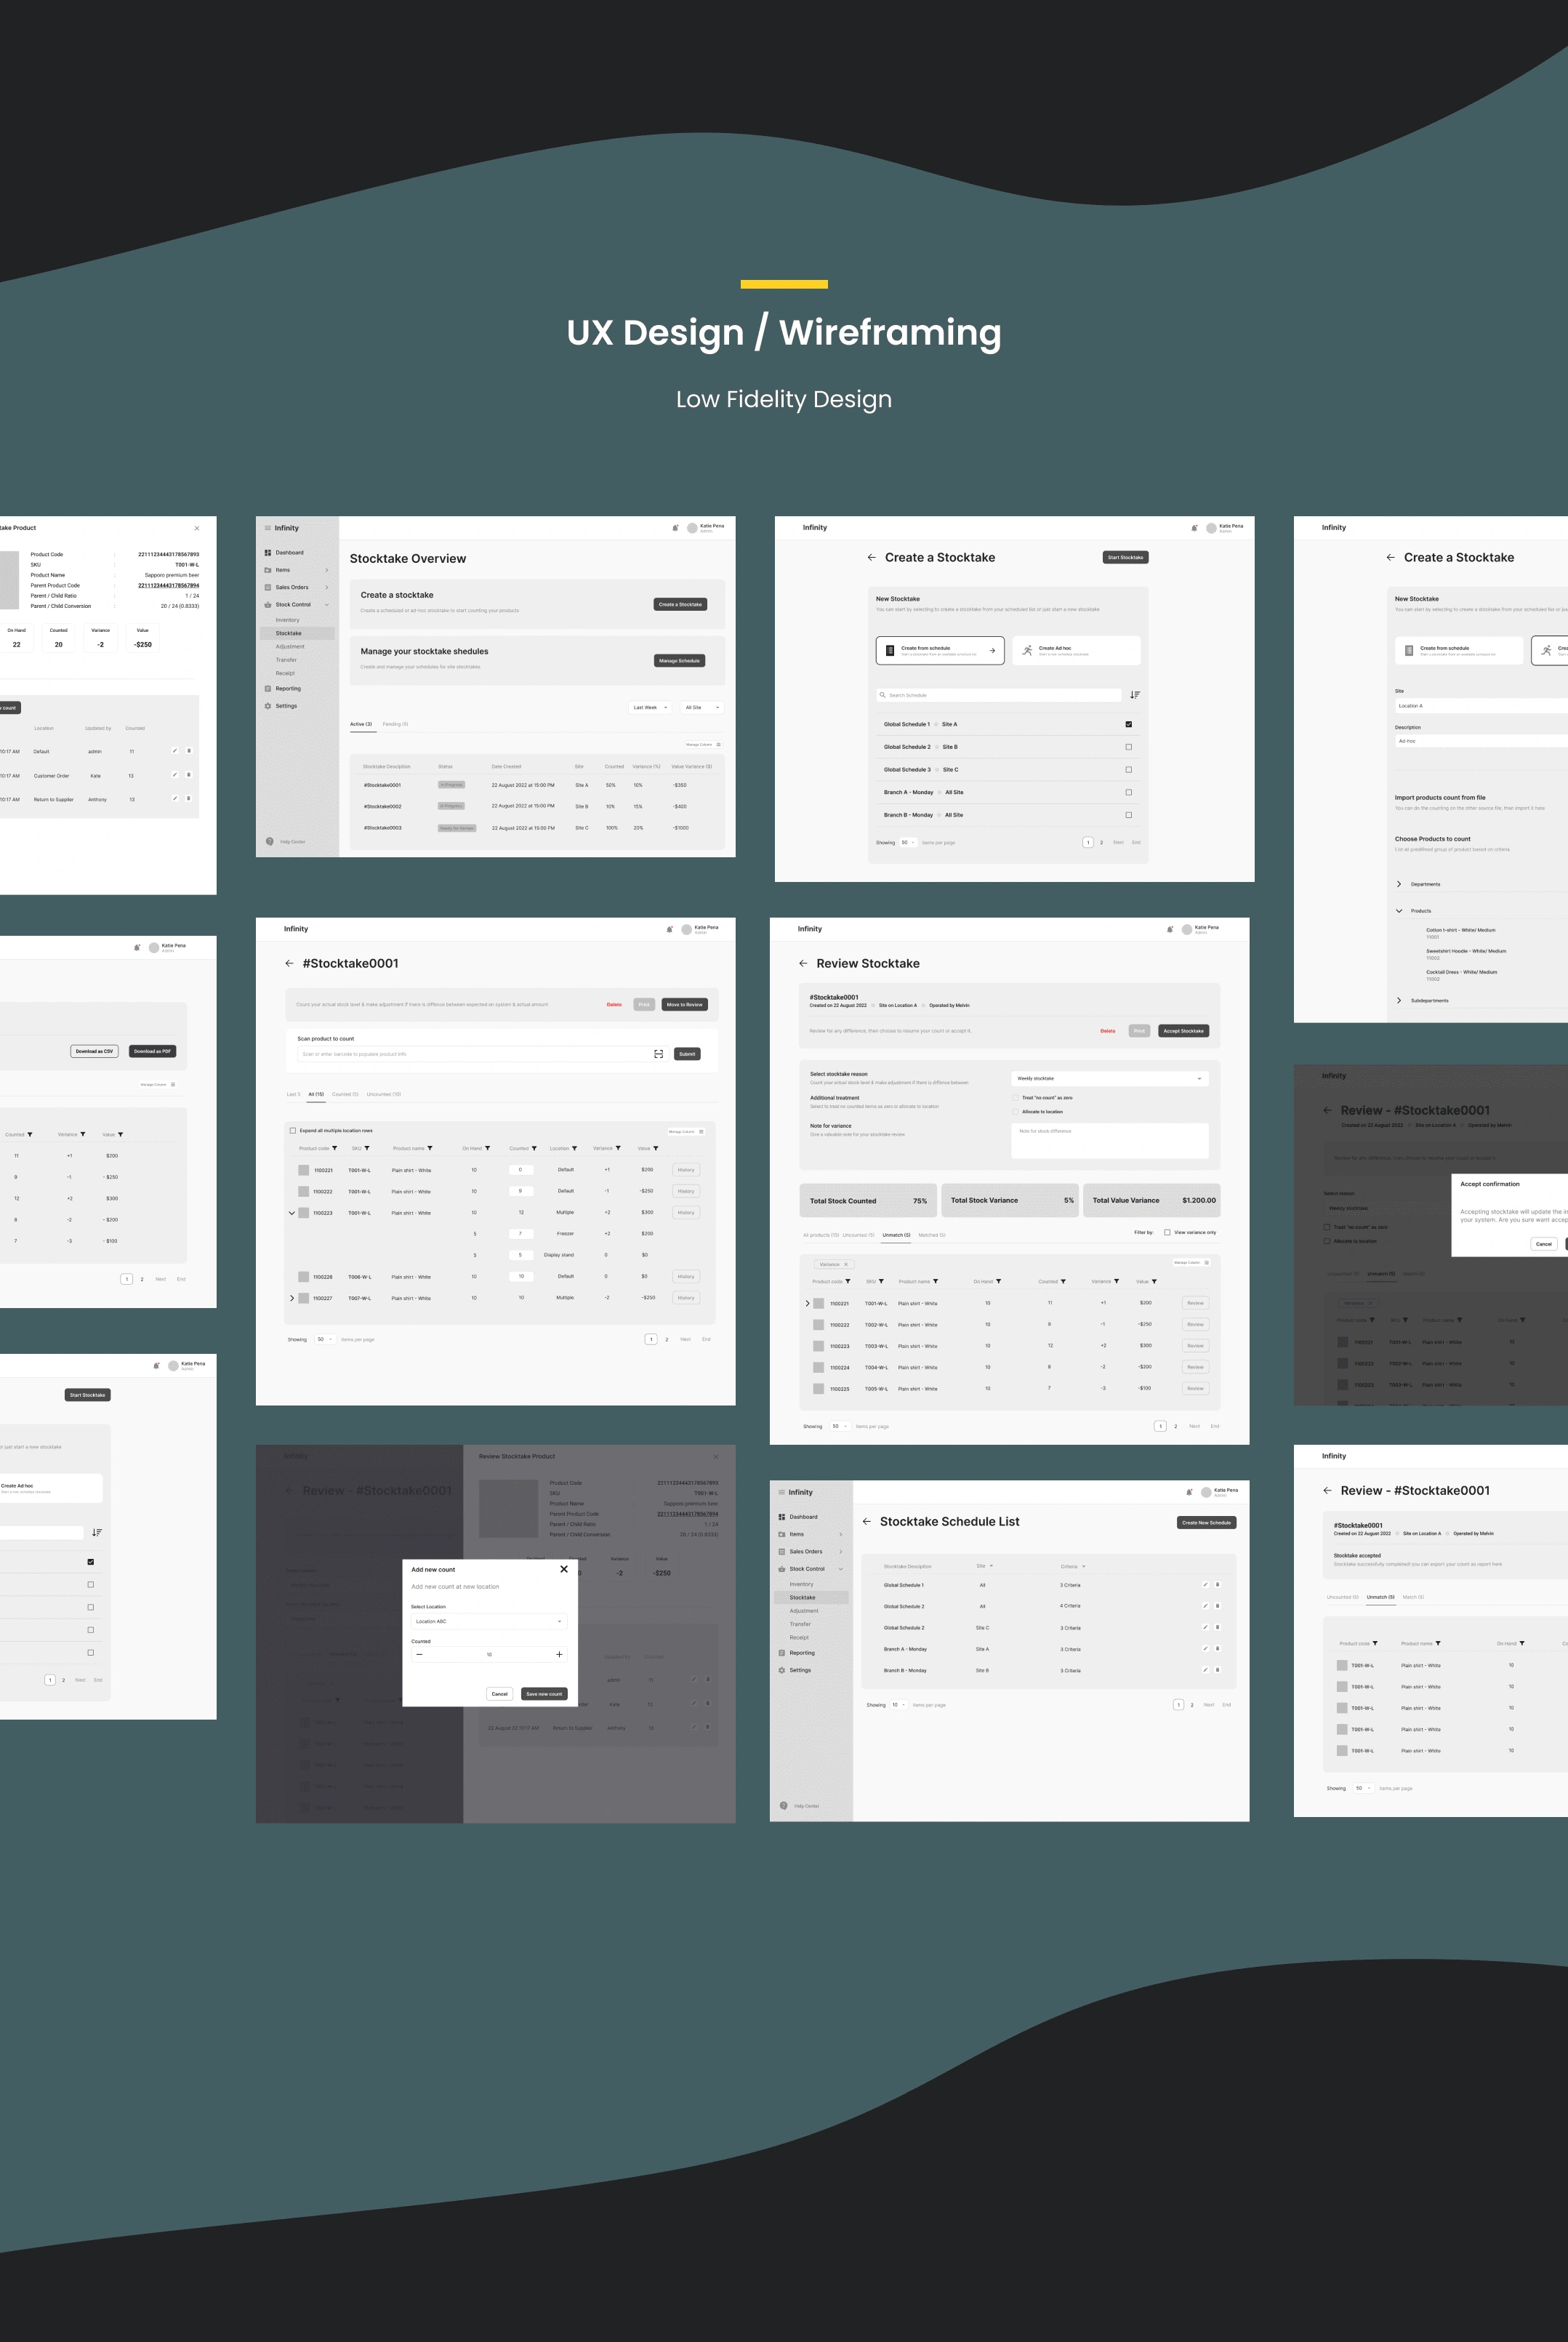Close the Add new count dialog
1568x2342 pixels.
pyautogui.click(x=564, y=1569)
